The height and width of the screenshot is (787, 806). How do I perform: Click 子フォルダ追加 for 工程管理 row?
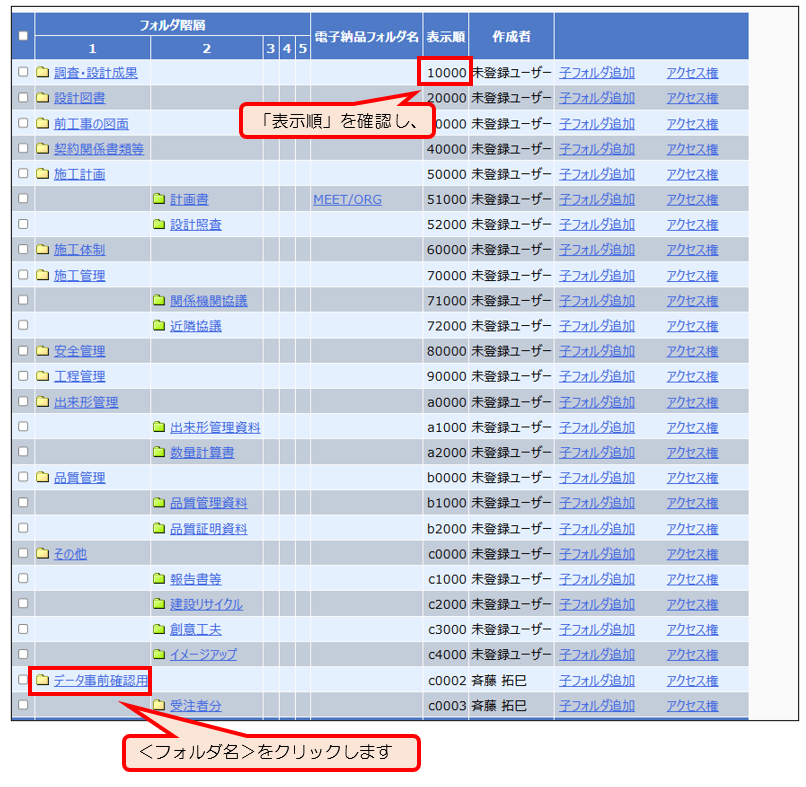click(x=596, y=377)
